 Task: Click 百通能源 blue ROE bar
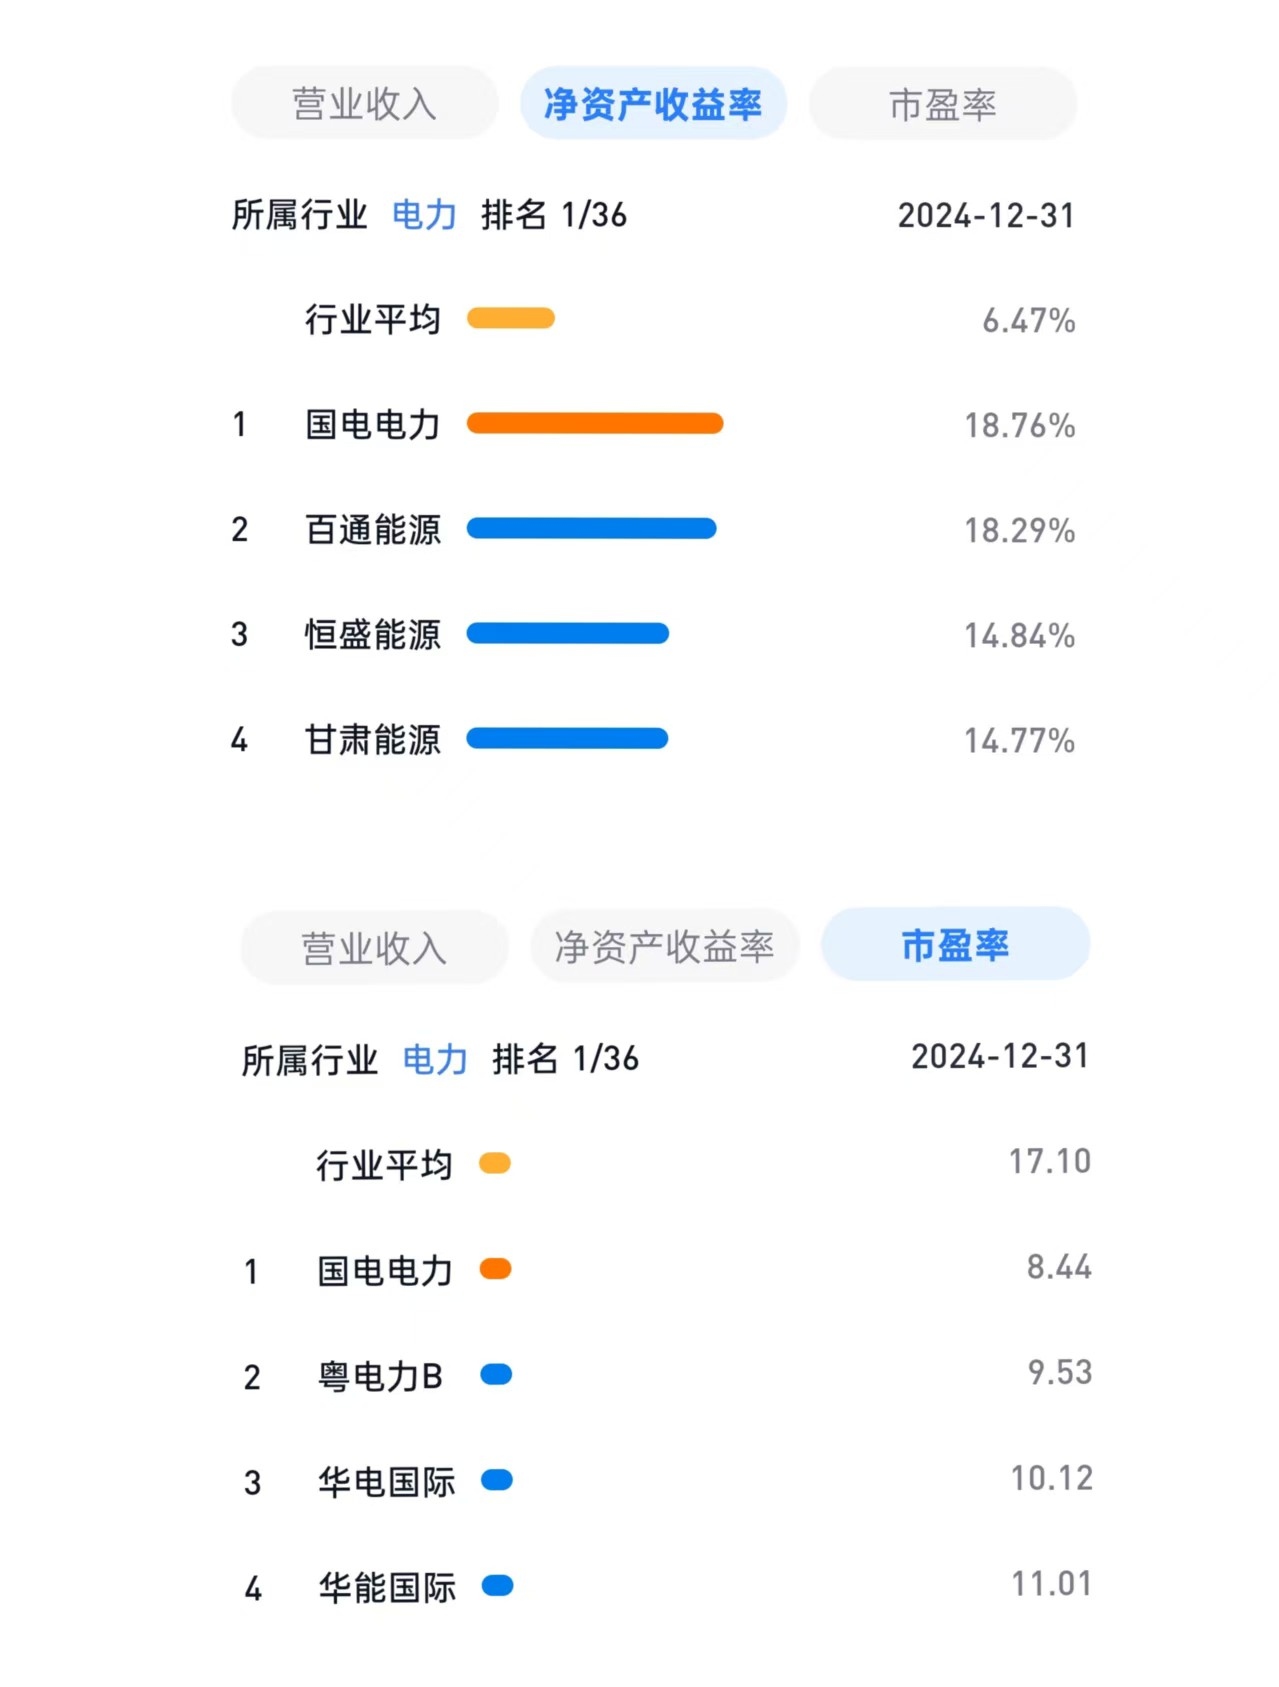pyautogui.click(x=592, y=528)
